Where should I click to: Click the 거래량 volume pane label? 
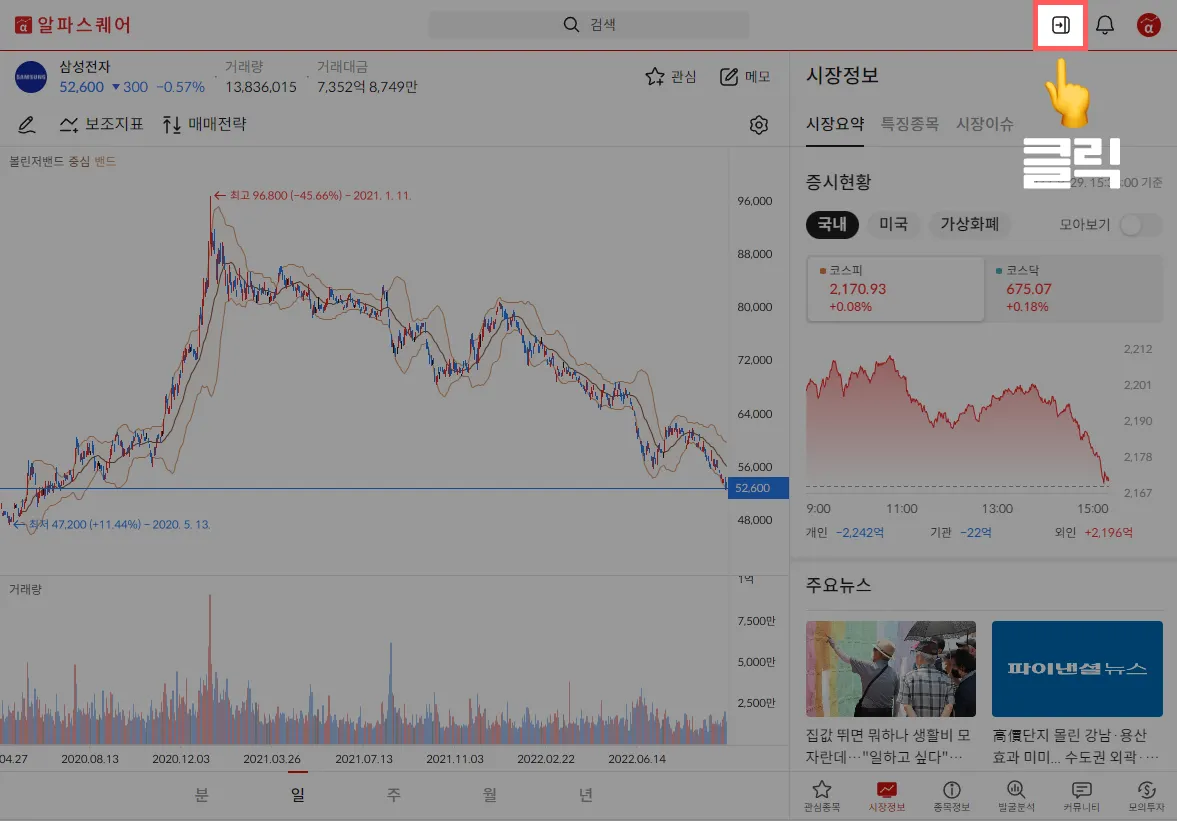[x=26, y=589]
